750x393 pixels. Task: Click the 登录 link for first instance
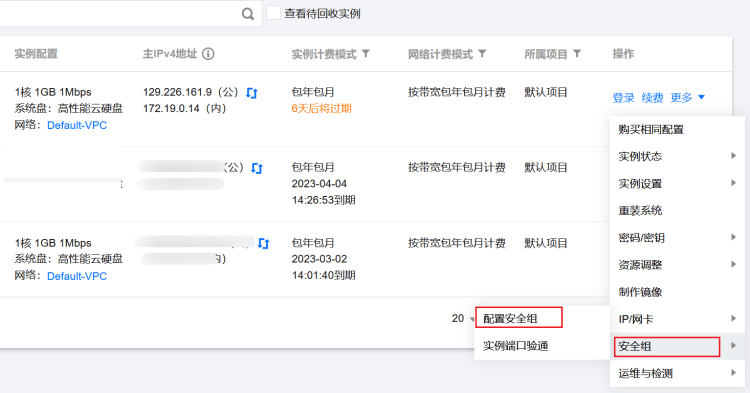point(623,98)
